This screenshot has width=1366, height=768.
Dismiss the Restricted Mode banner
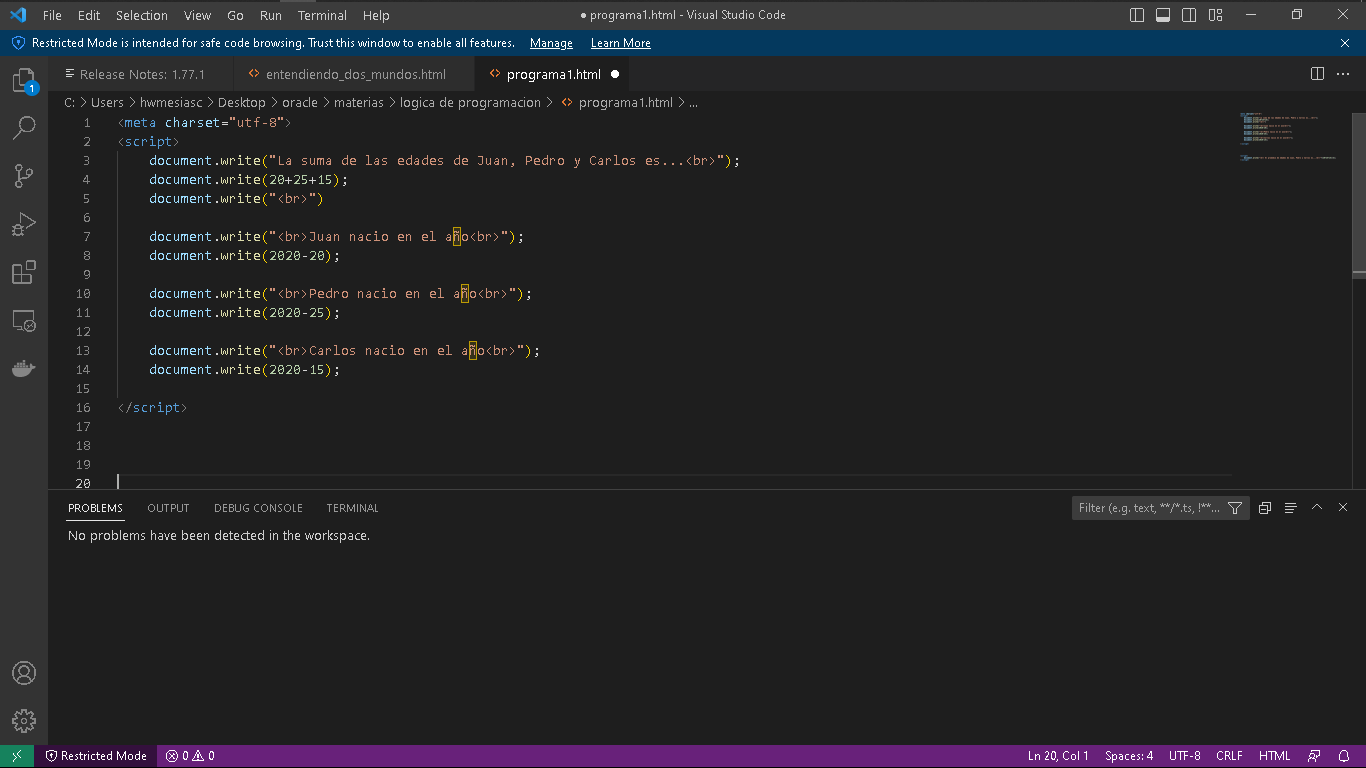[x=1345, y=43]
